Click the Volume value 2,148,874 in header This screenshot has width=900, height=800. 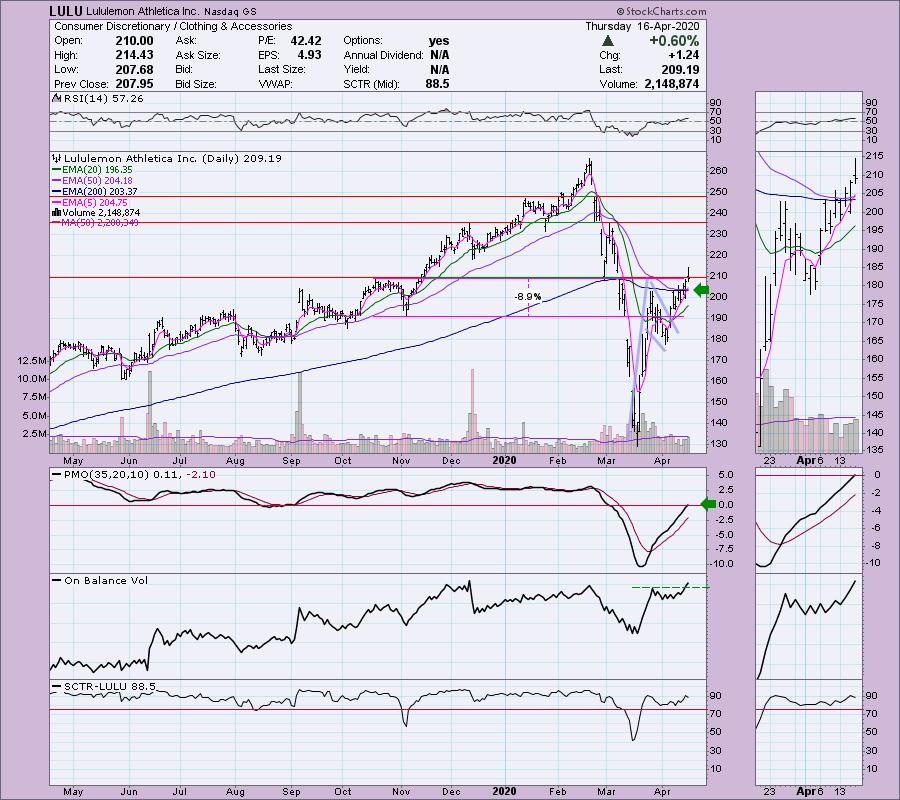(672, 84)
